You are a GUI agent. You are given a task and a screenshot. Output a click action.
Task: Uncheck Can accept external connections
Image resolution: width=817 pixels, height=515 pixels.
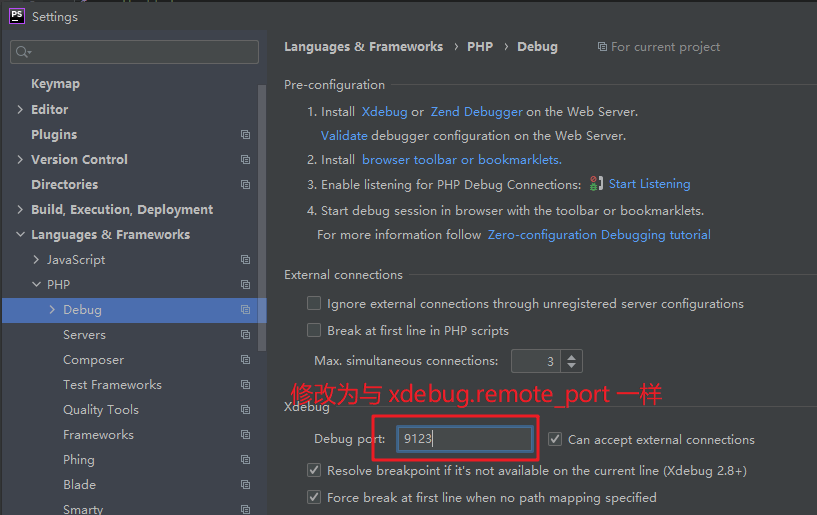tap(556, 439)
